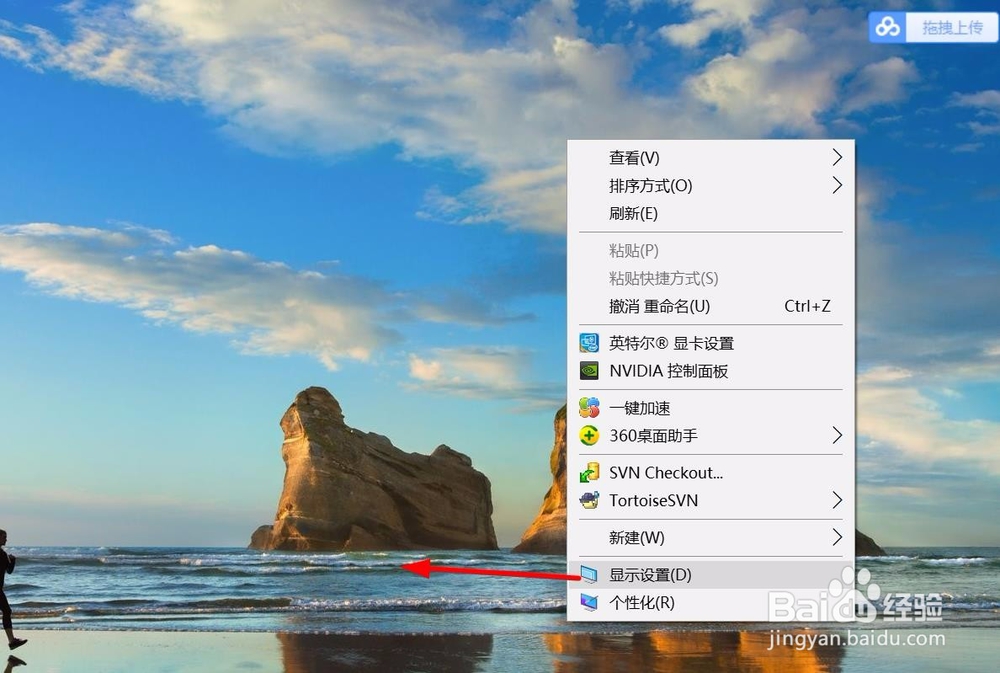The width and height of the screenshot is (1000, 673).
Task: Select the 一键加速 rainbow icon
Action: point(591,407)
